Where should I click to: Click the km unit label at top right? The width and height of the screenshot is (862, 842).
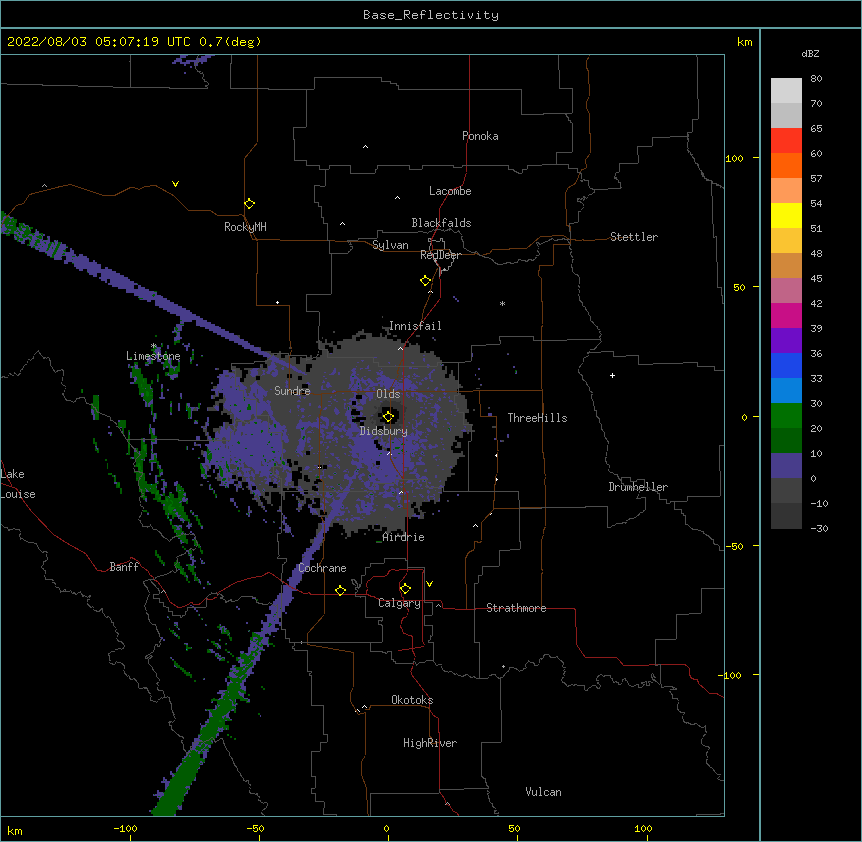(744, 42)
